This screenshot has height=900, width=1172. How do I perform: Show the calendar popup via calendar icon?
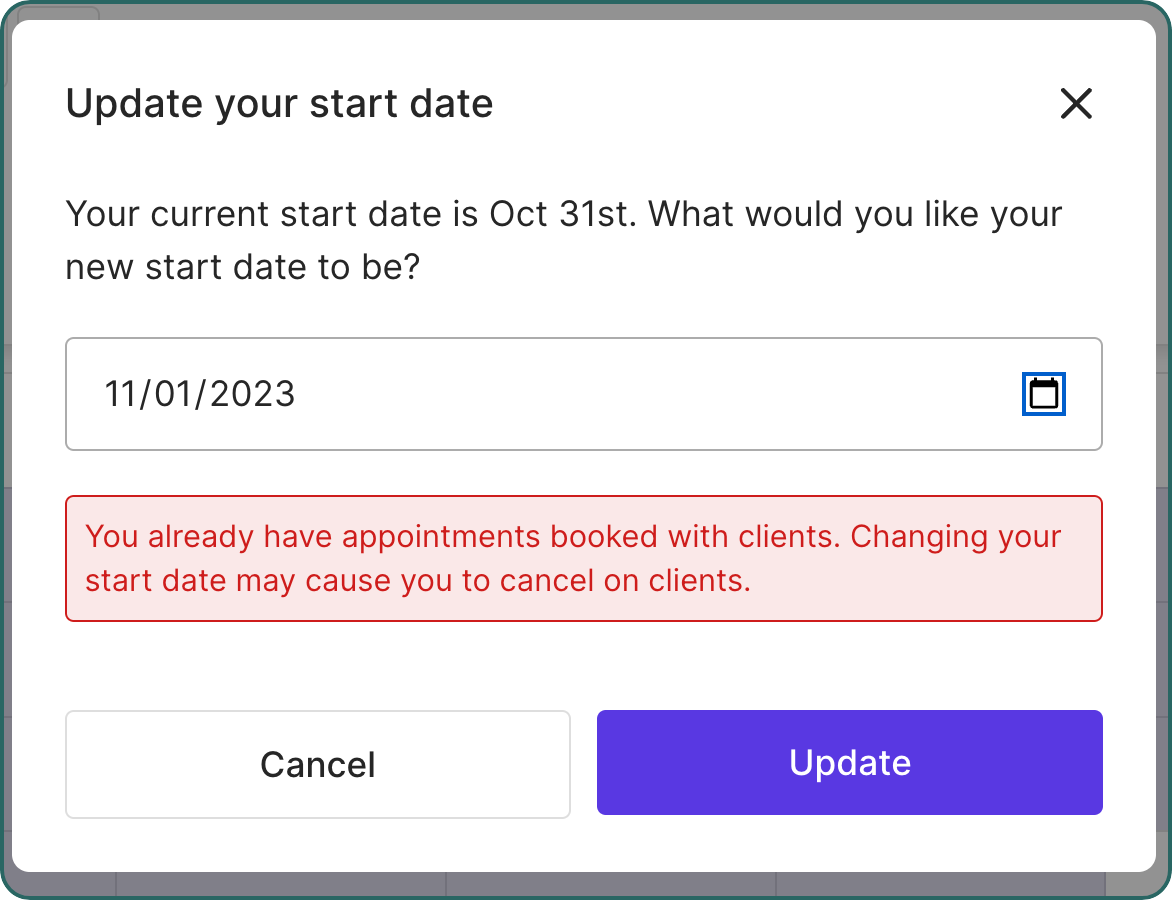pos(1044,394)
